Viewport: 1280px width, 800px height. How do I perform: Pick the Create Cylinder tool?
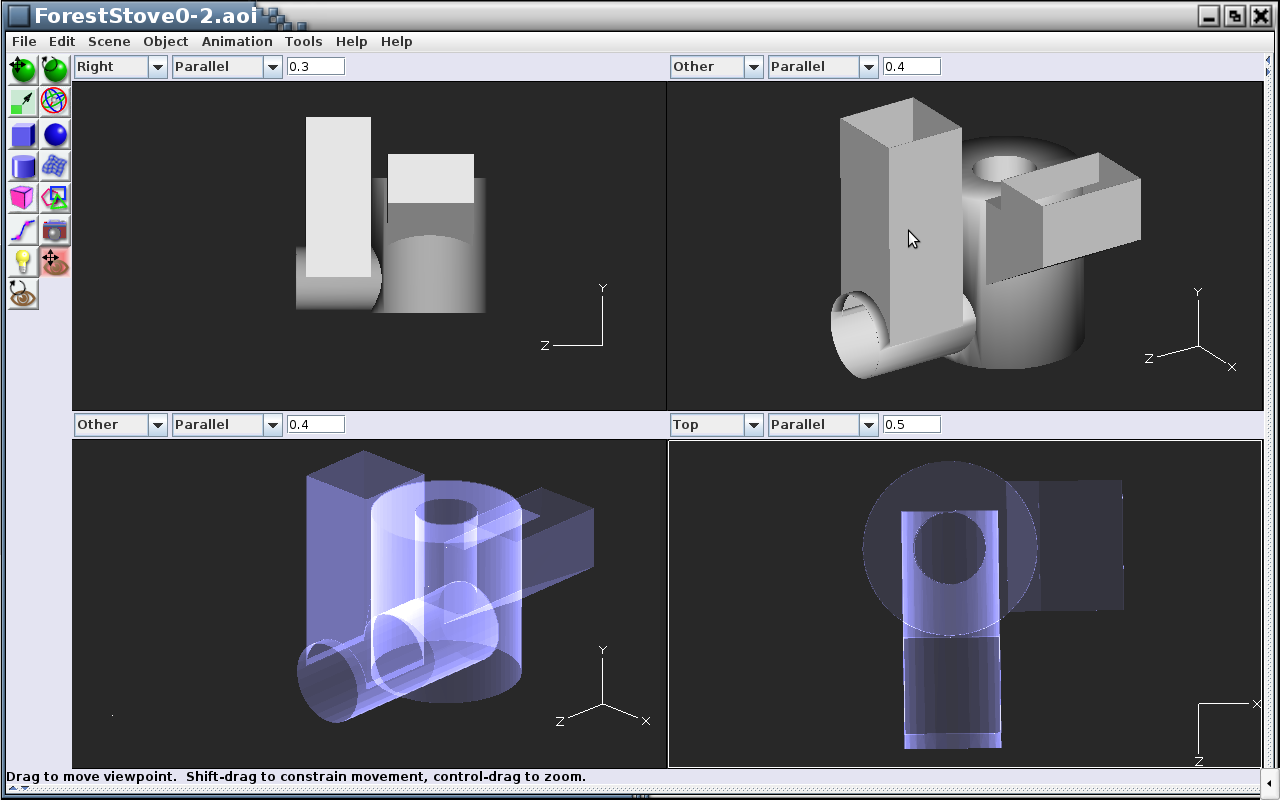[x=23, y=166]
